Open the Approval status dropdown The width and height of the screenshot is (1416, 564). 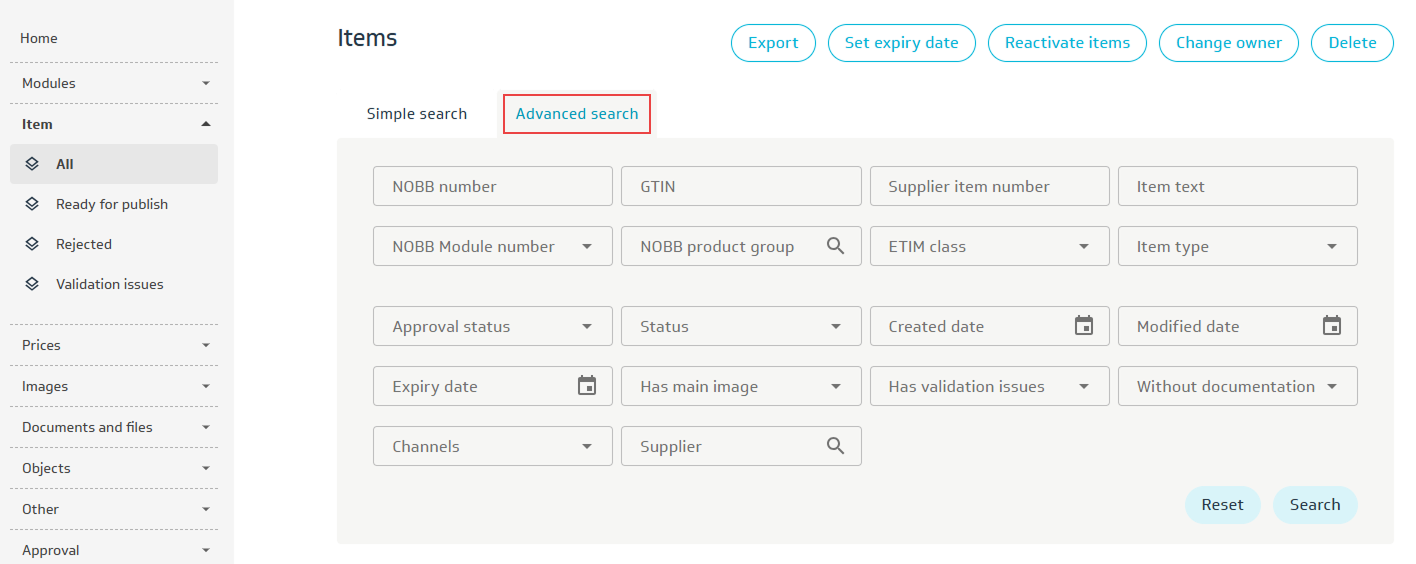[492, 326]
